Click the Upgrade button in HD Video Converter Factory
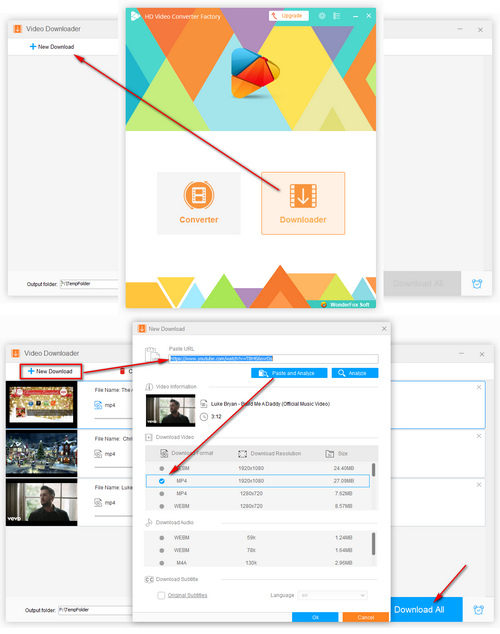Screen dimensions: 500x634 289,16
